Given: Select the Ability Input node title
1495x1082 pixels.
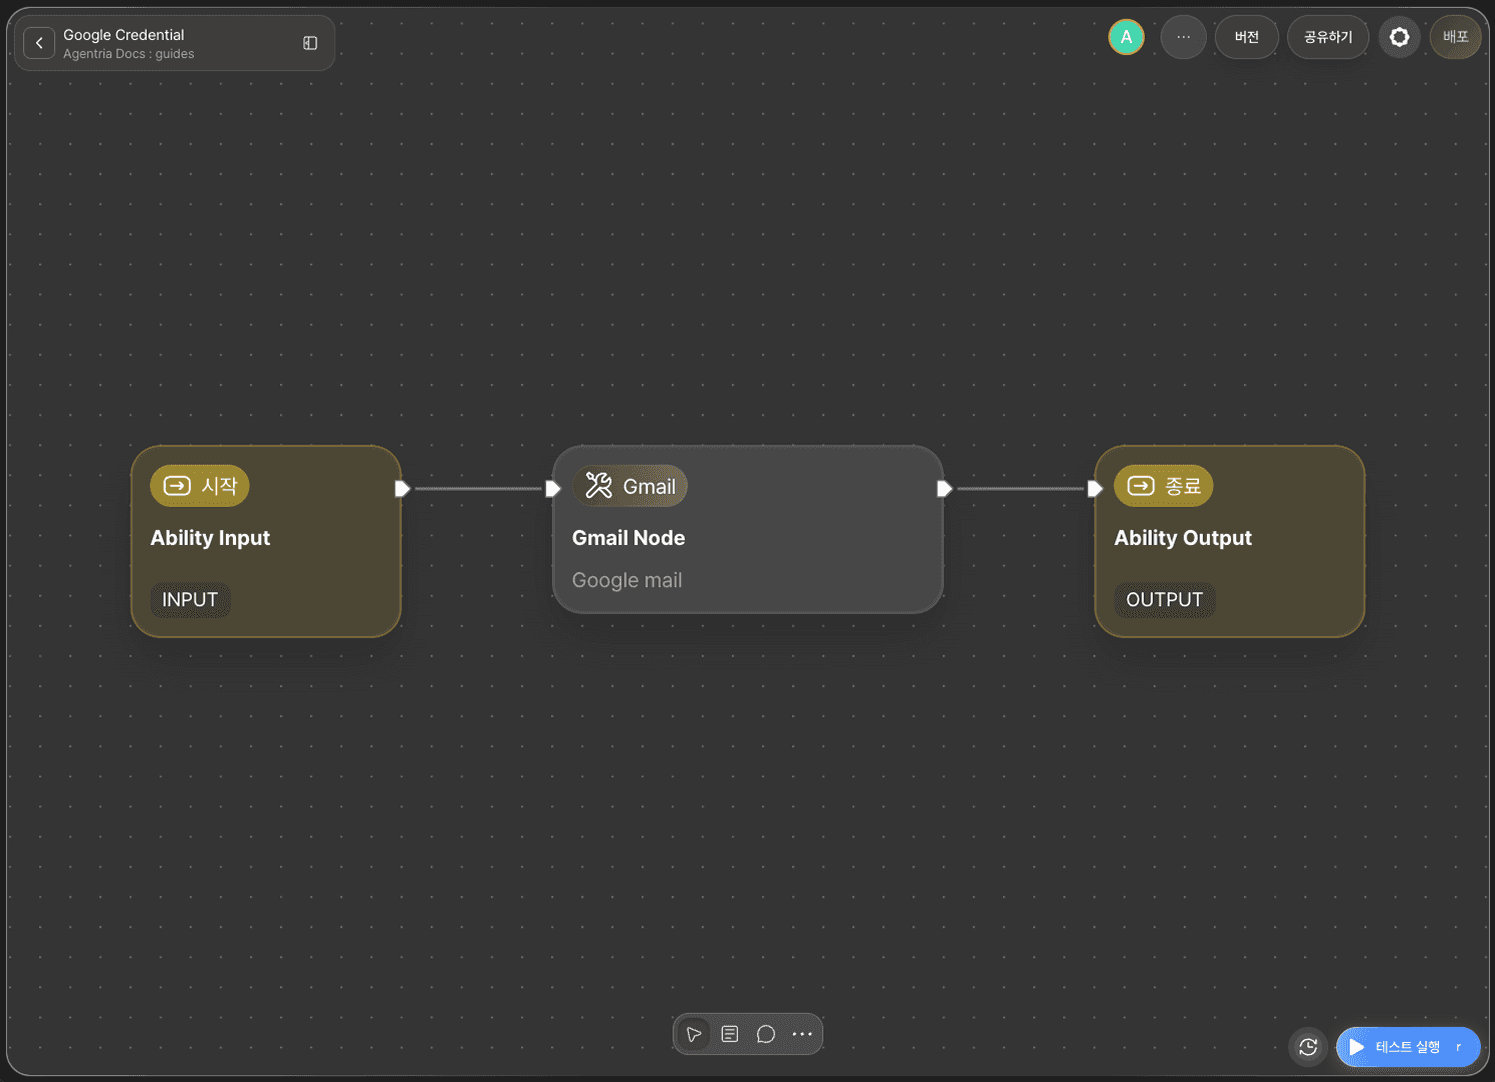Looking at the screenshot, I should tap(210, 538).
